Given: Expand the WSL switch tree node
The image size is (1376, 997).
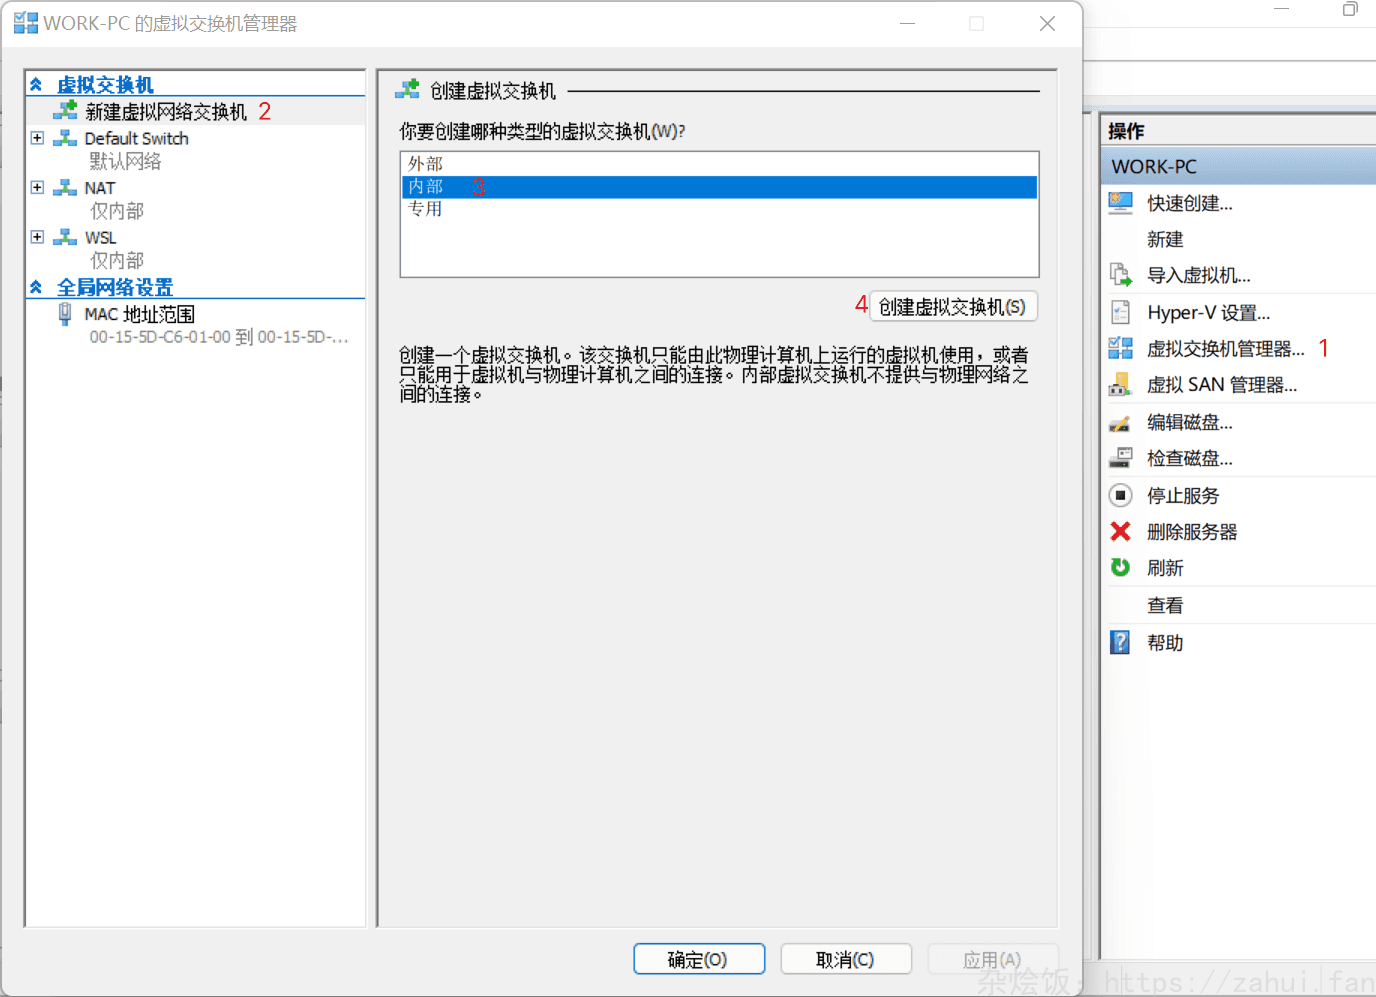Looking at the screenshot, I should tap(37, 237).
